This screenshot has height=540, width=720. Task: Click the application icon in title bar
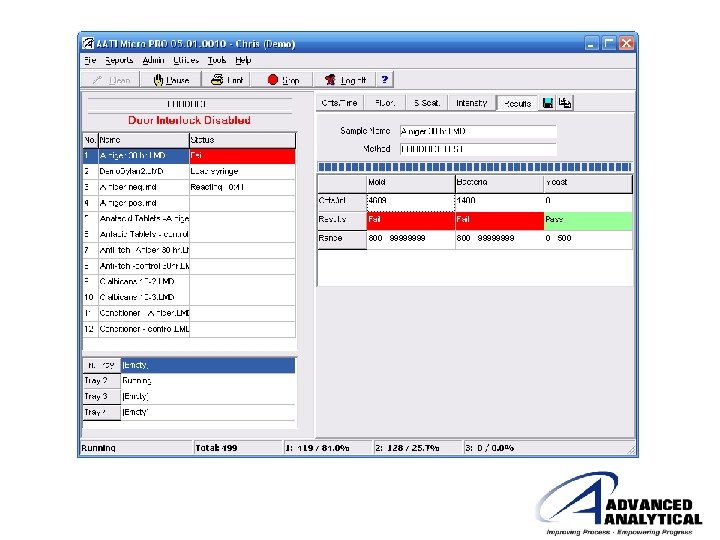(88, 44)
